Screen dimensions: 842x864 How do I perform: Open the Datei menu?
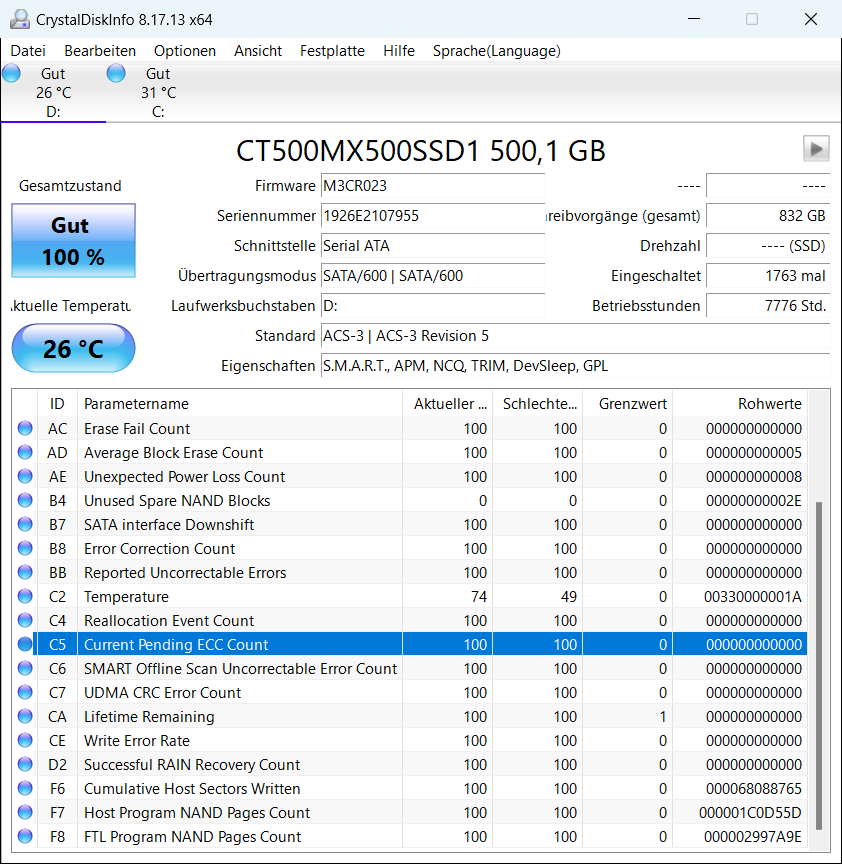click(28, 51)
